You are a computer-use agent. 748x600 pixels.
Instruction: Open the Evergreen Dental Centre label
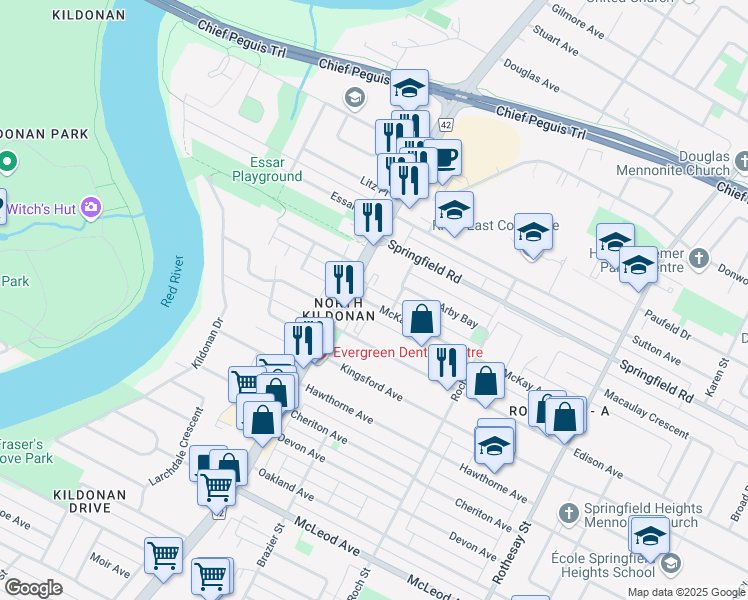point(408,352)
